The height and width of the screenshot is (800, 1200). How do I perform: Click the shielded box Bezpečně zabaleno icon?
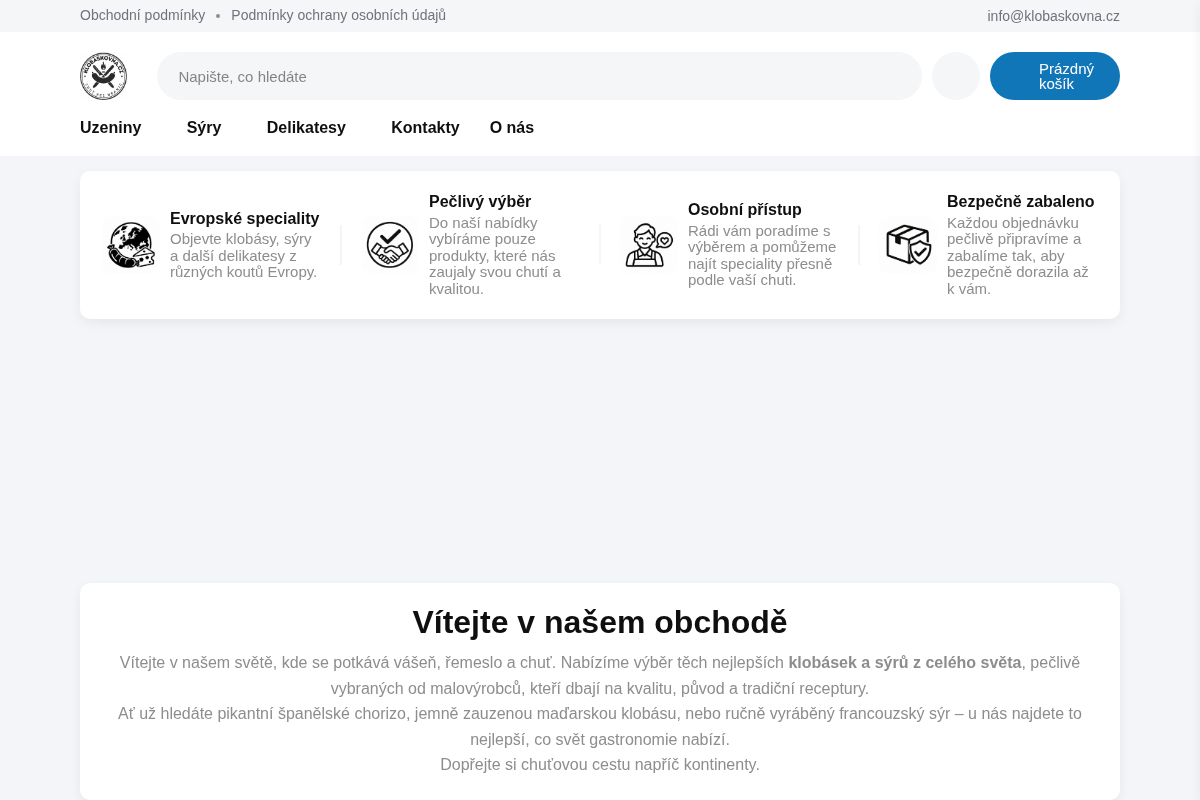(908, 245)
